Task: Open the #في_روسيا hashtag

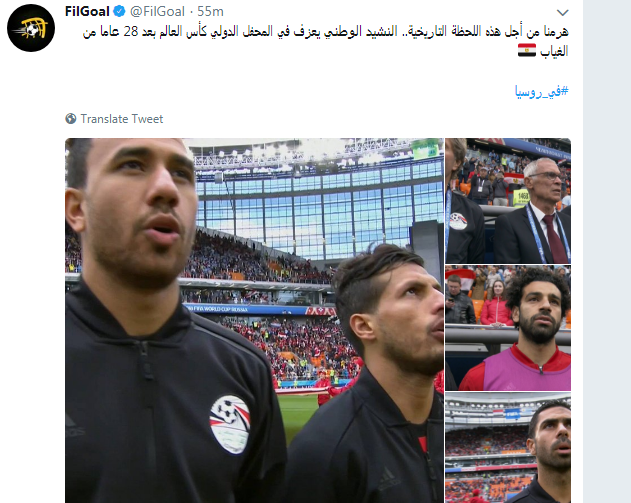Action: point(542,91)
